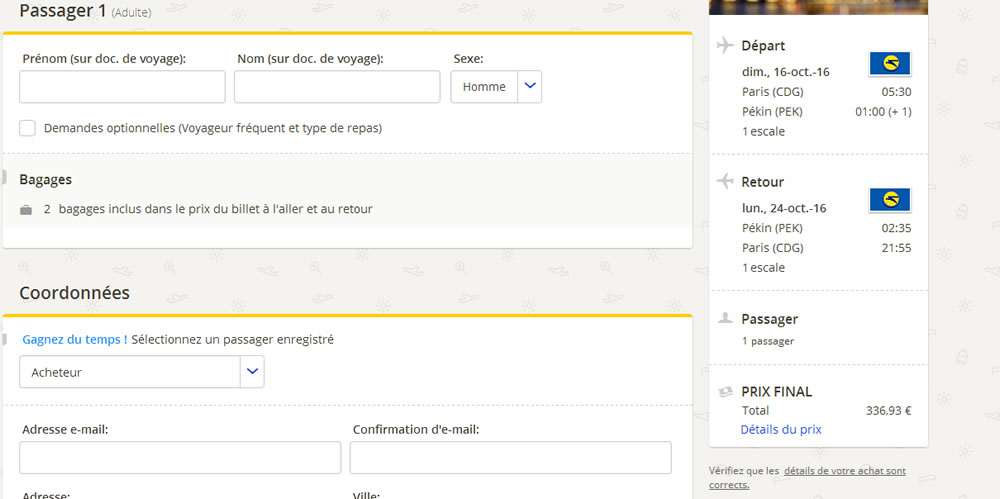This screenshot has width=1000, height=499.
Task: Click the passenger silhouette icon
Action: [x=726, y=318]
